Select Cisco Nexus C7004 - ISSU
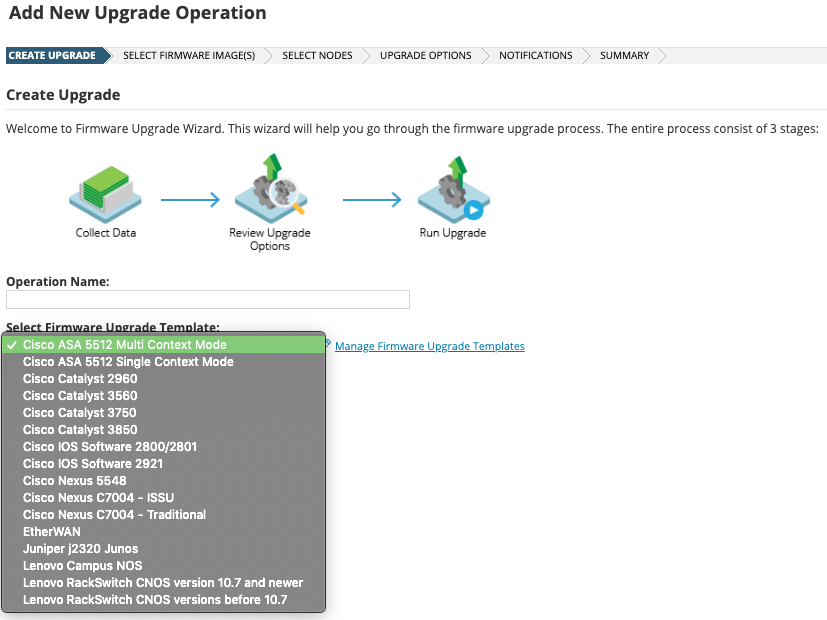Viewport: 827px width, 620px height. tap(164, 498)
